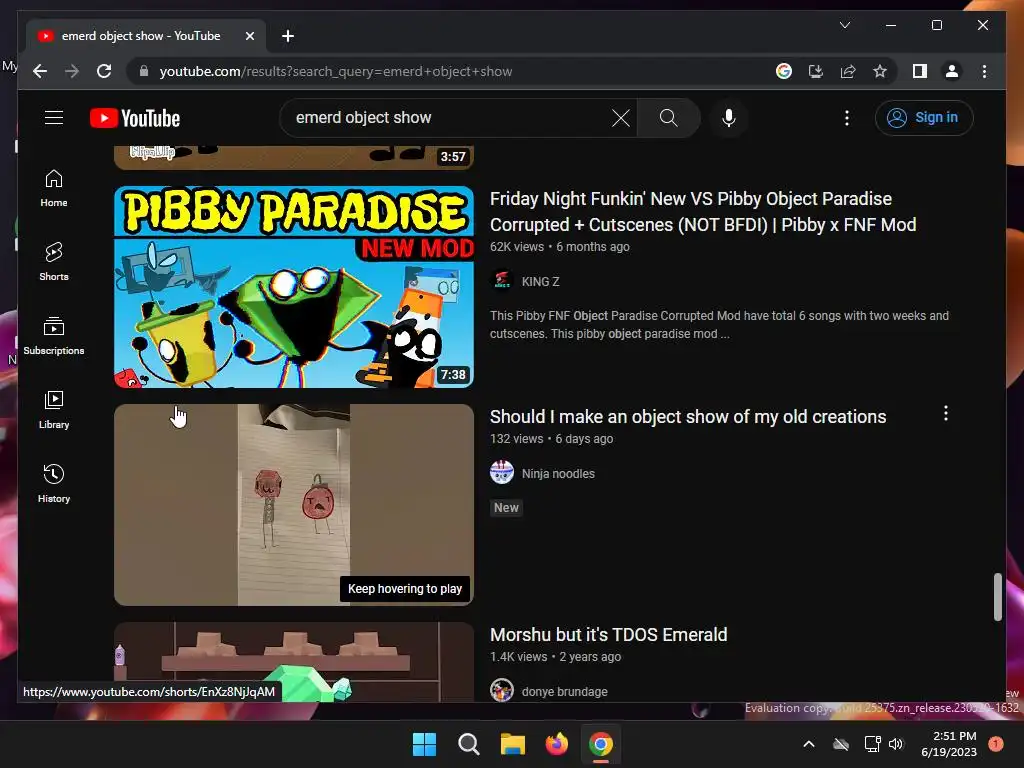This screenshot has height=768, width=1024.
Task: Open the Morshu TDOS Emerald thumbnail
Action: click(x=294, y=662)
